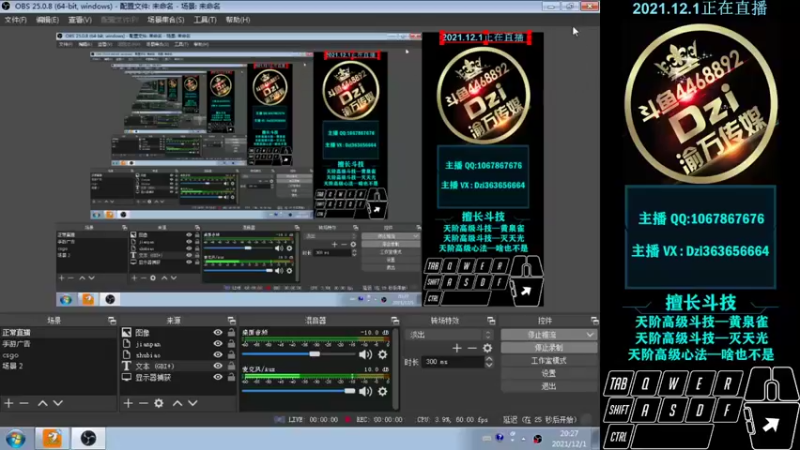Decrease transition 时长 with down stepper
The image size is (800, 450).
pyautogui.click(x=489, y=365)
